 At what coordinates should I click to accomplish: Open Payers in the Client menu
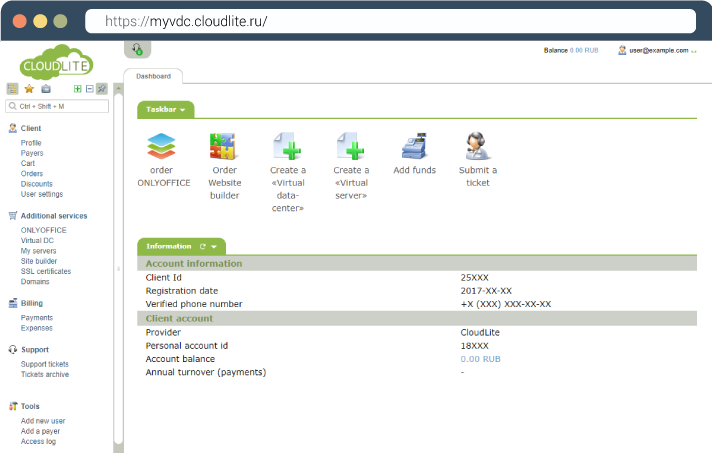(x=32, y=153)
